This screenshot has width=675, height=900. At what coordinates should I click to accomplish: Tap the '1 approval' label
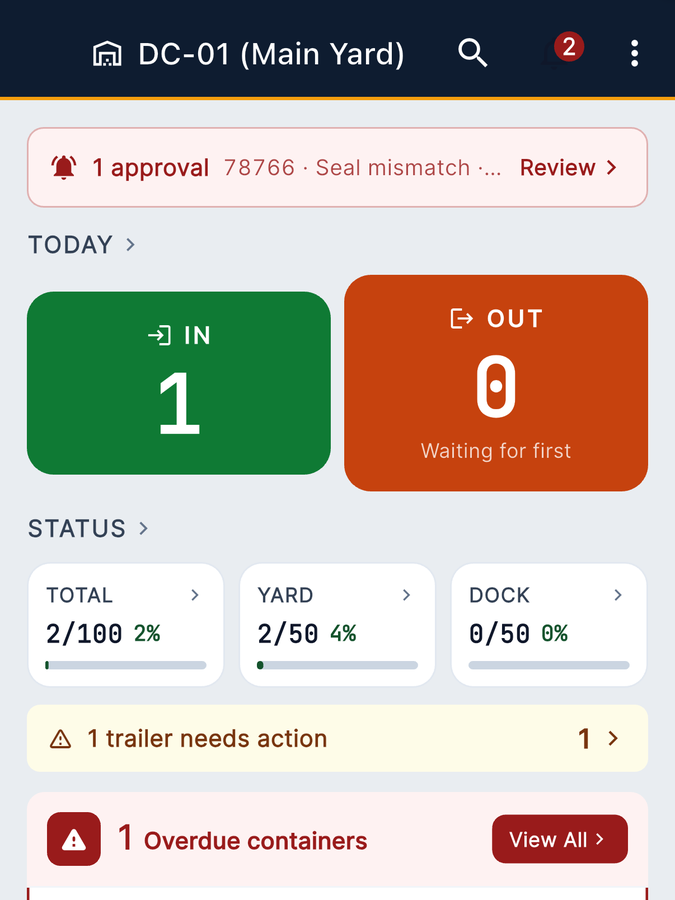point(151,168)
